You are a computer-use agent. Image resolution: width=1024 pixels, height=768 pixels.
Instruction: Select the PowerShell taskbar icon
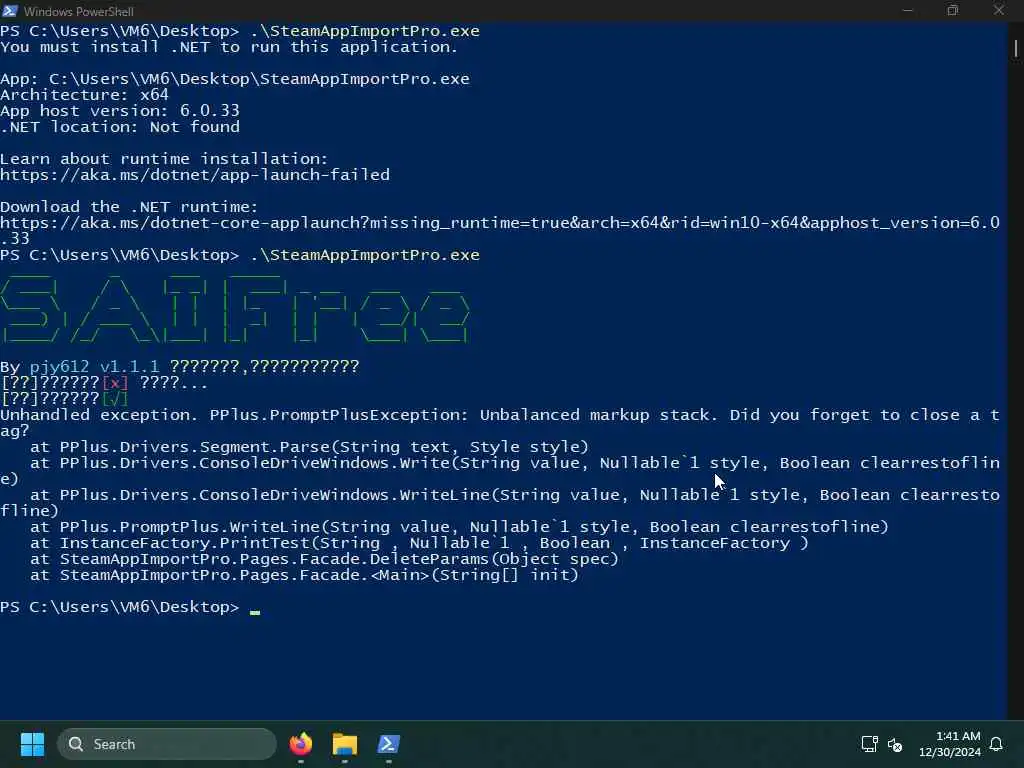coord(389,744)
